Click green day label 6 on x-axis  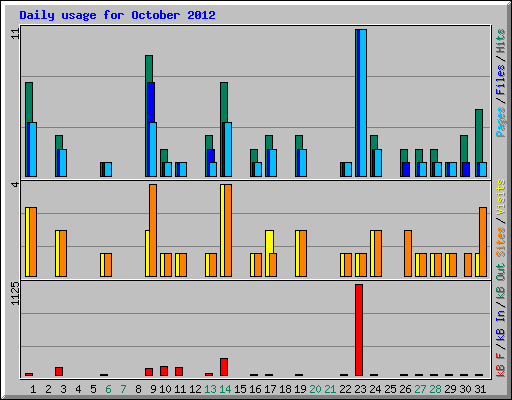pos(108,389)
